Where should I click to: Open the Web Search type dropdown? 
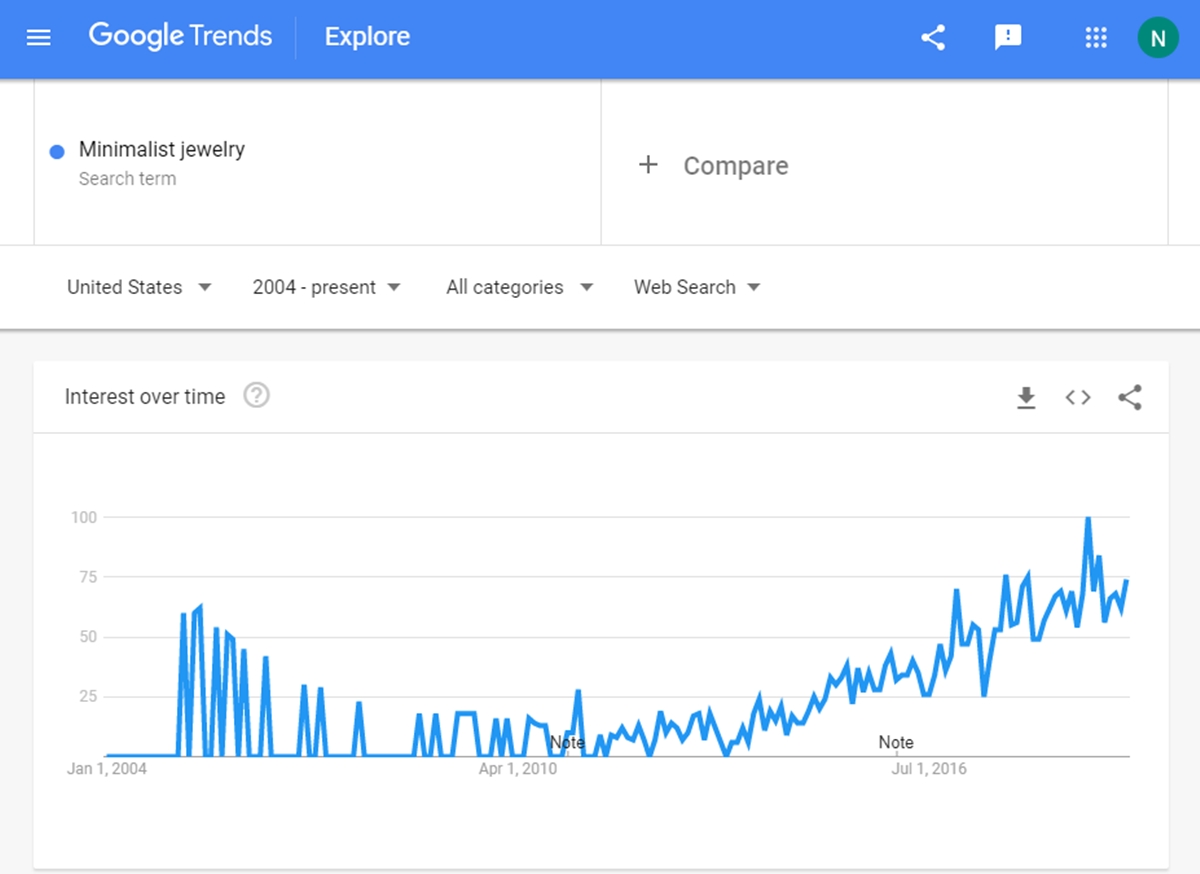tap(697, 287)
